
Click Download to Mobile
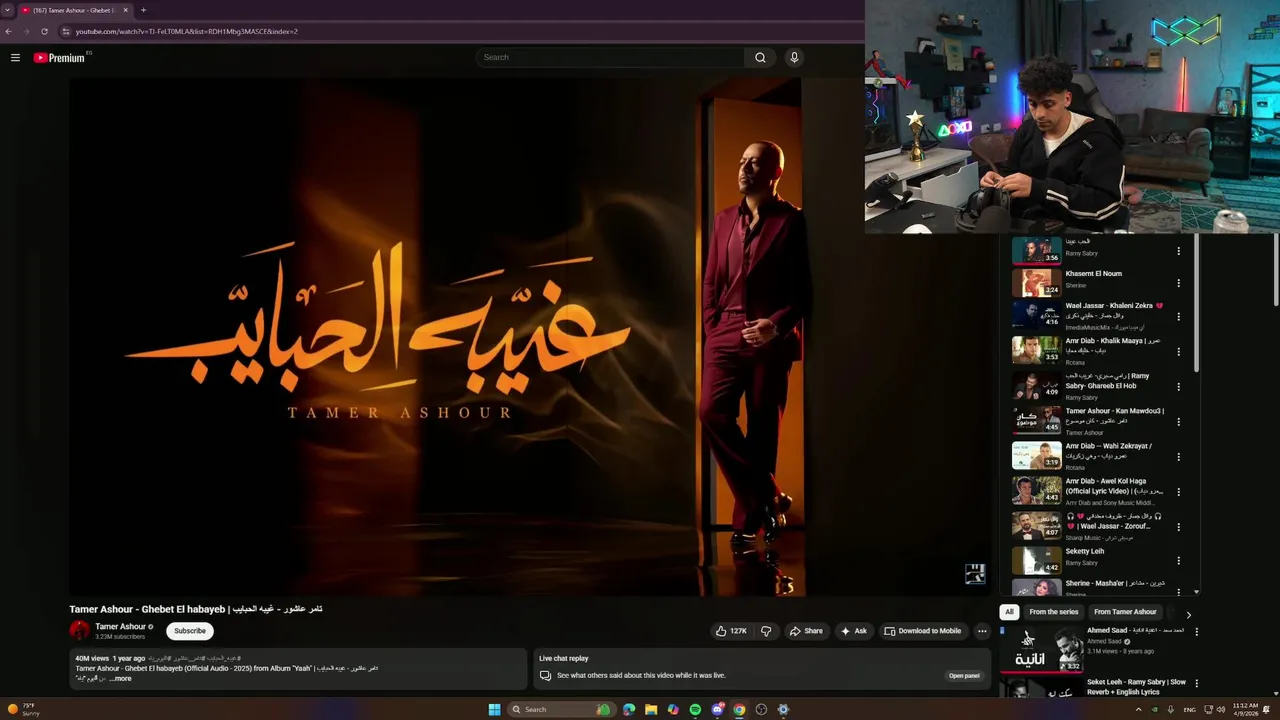922,631
